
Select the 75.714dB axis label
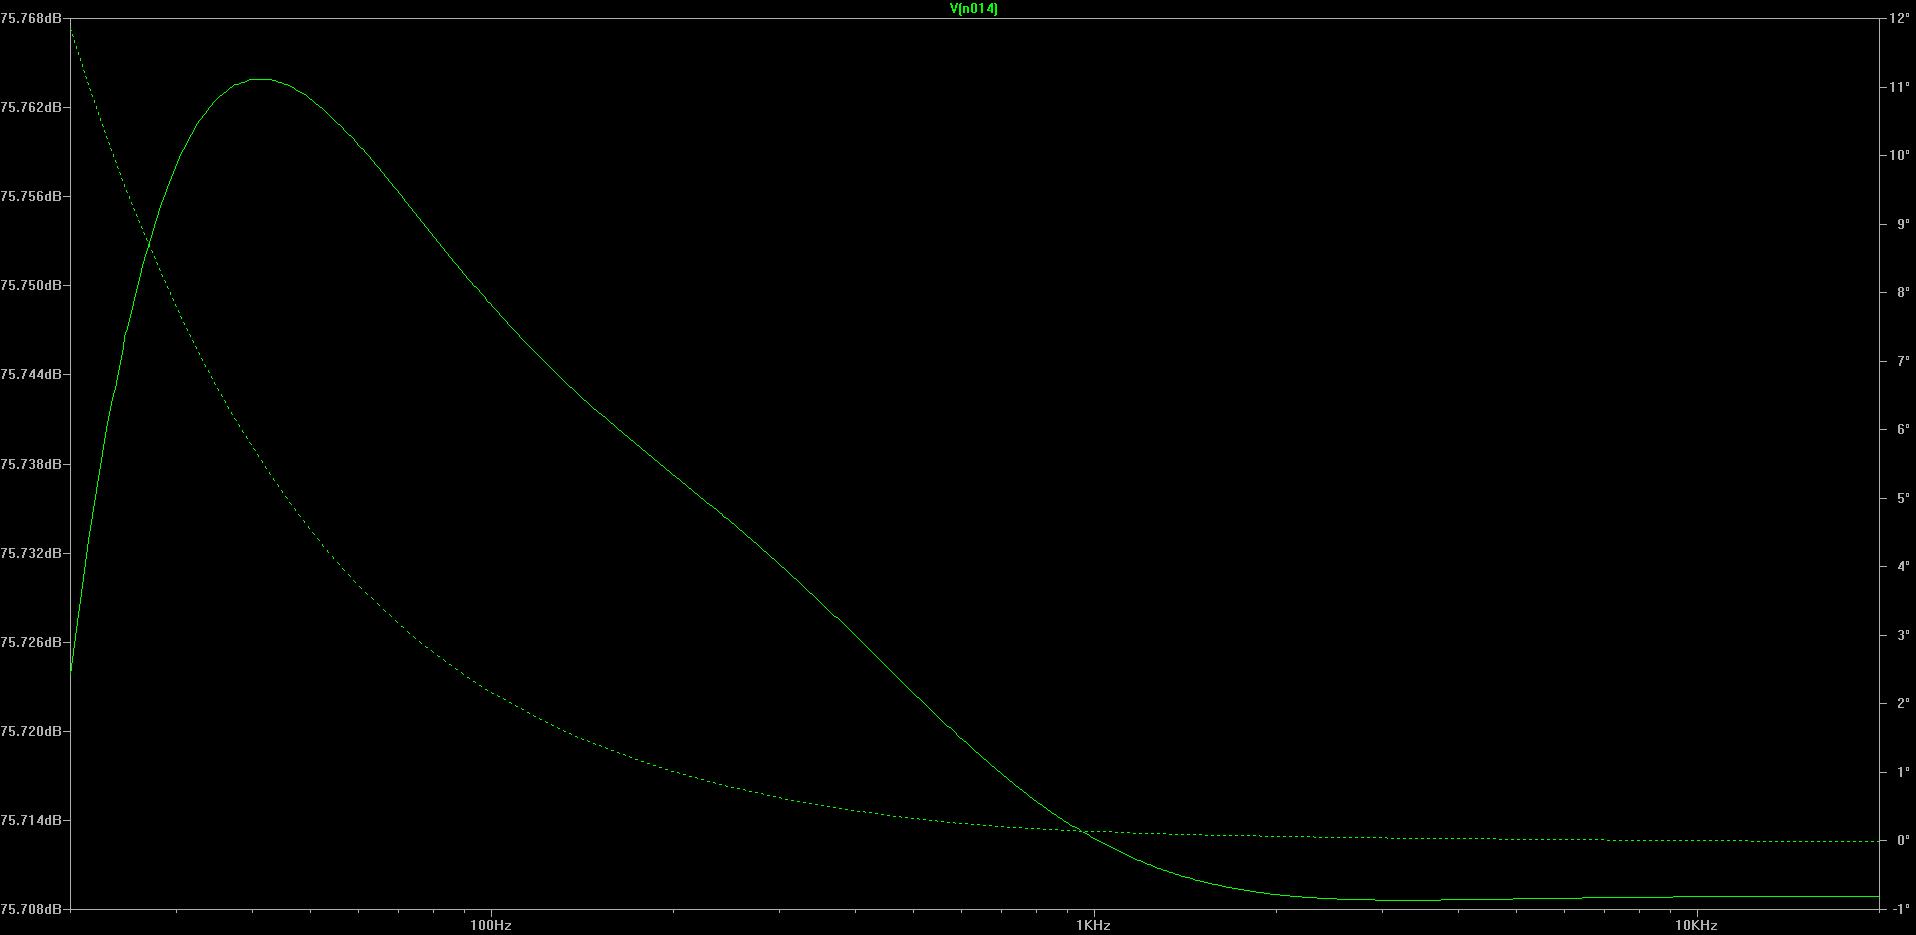(x=30, y=820)
